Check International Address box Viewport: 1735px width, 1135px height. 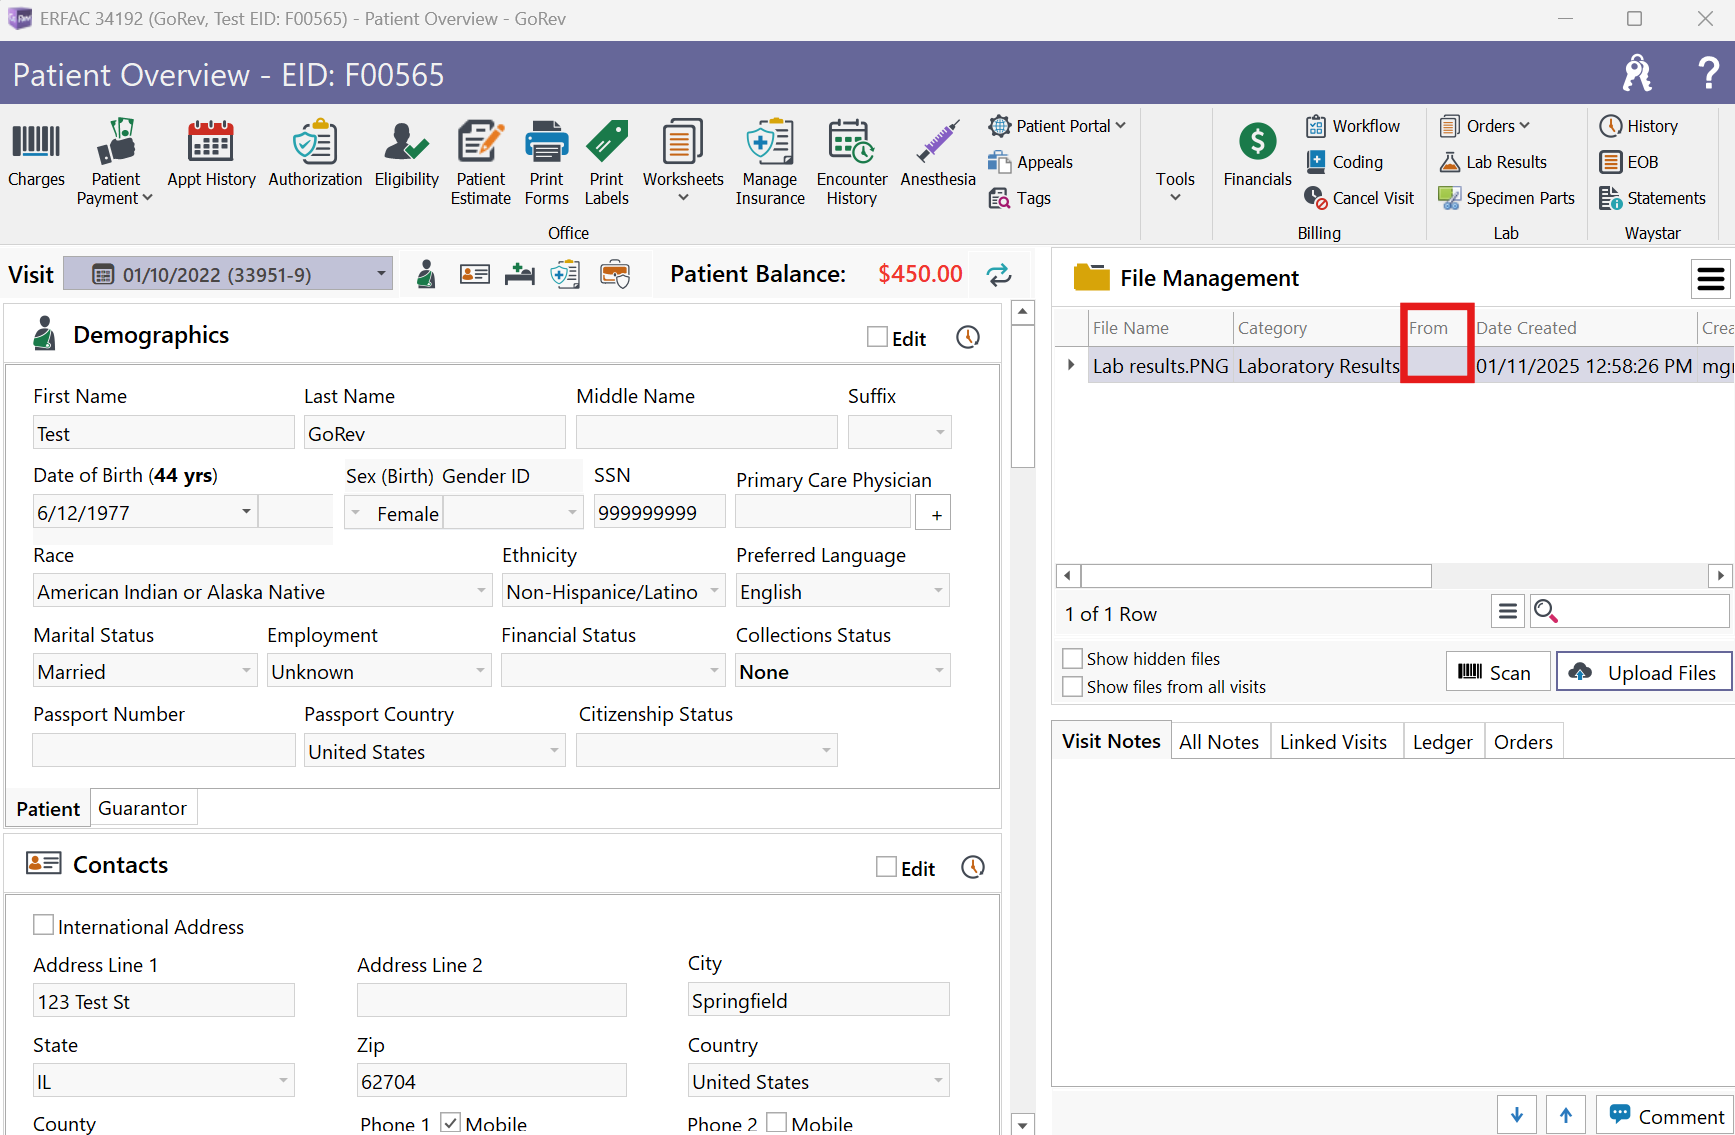(43, 925)
